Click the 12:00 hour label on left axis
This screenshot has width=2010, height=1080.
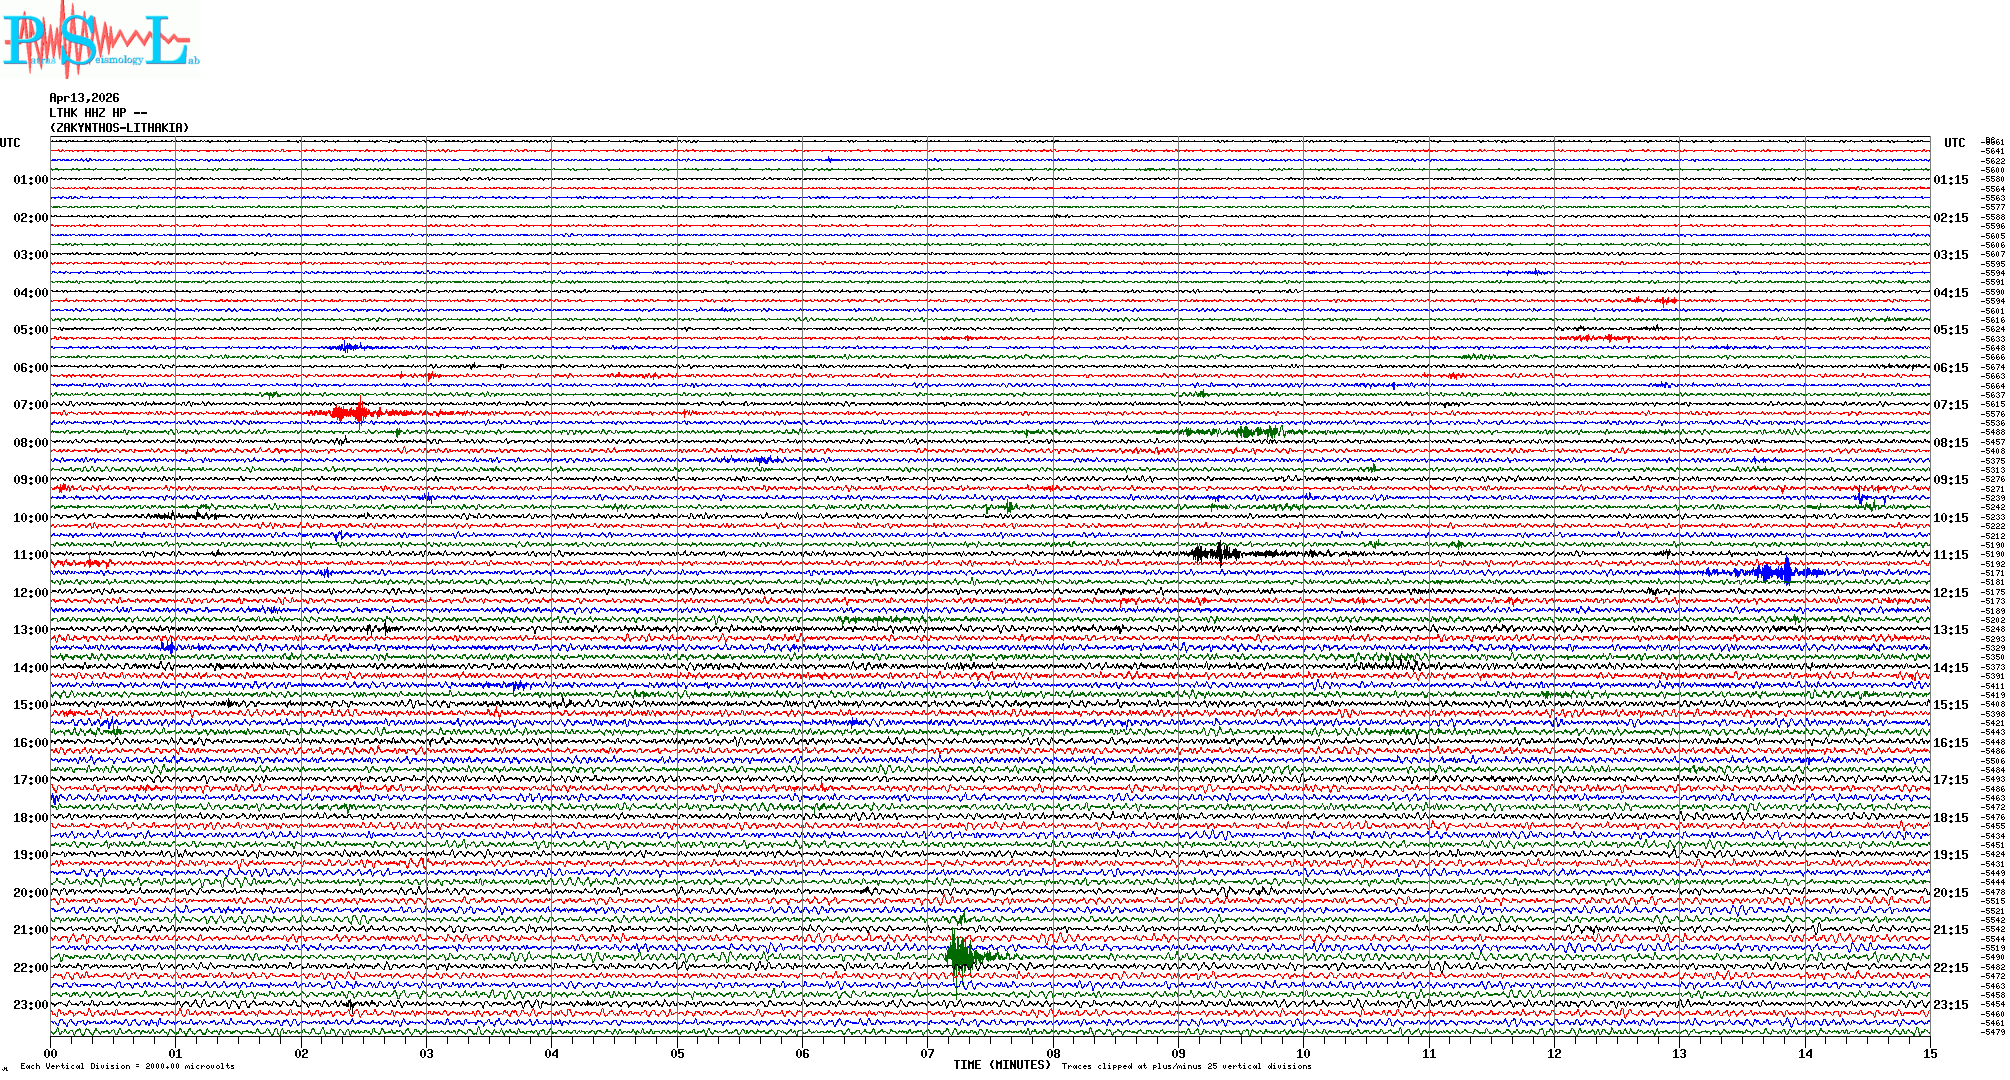coord(30,593)
